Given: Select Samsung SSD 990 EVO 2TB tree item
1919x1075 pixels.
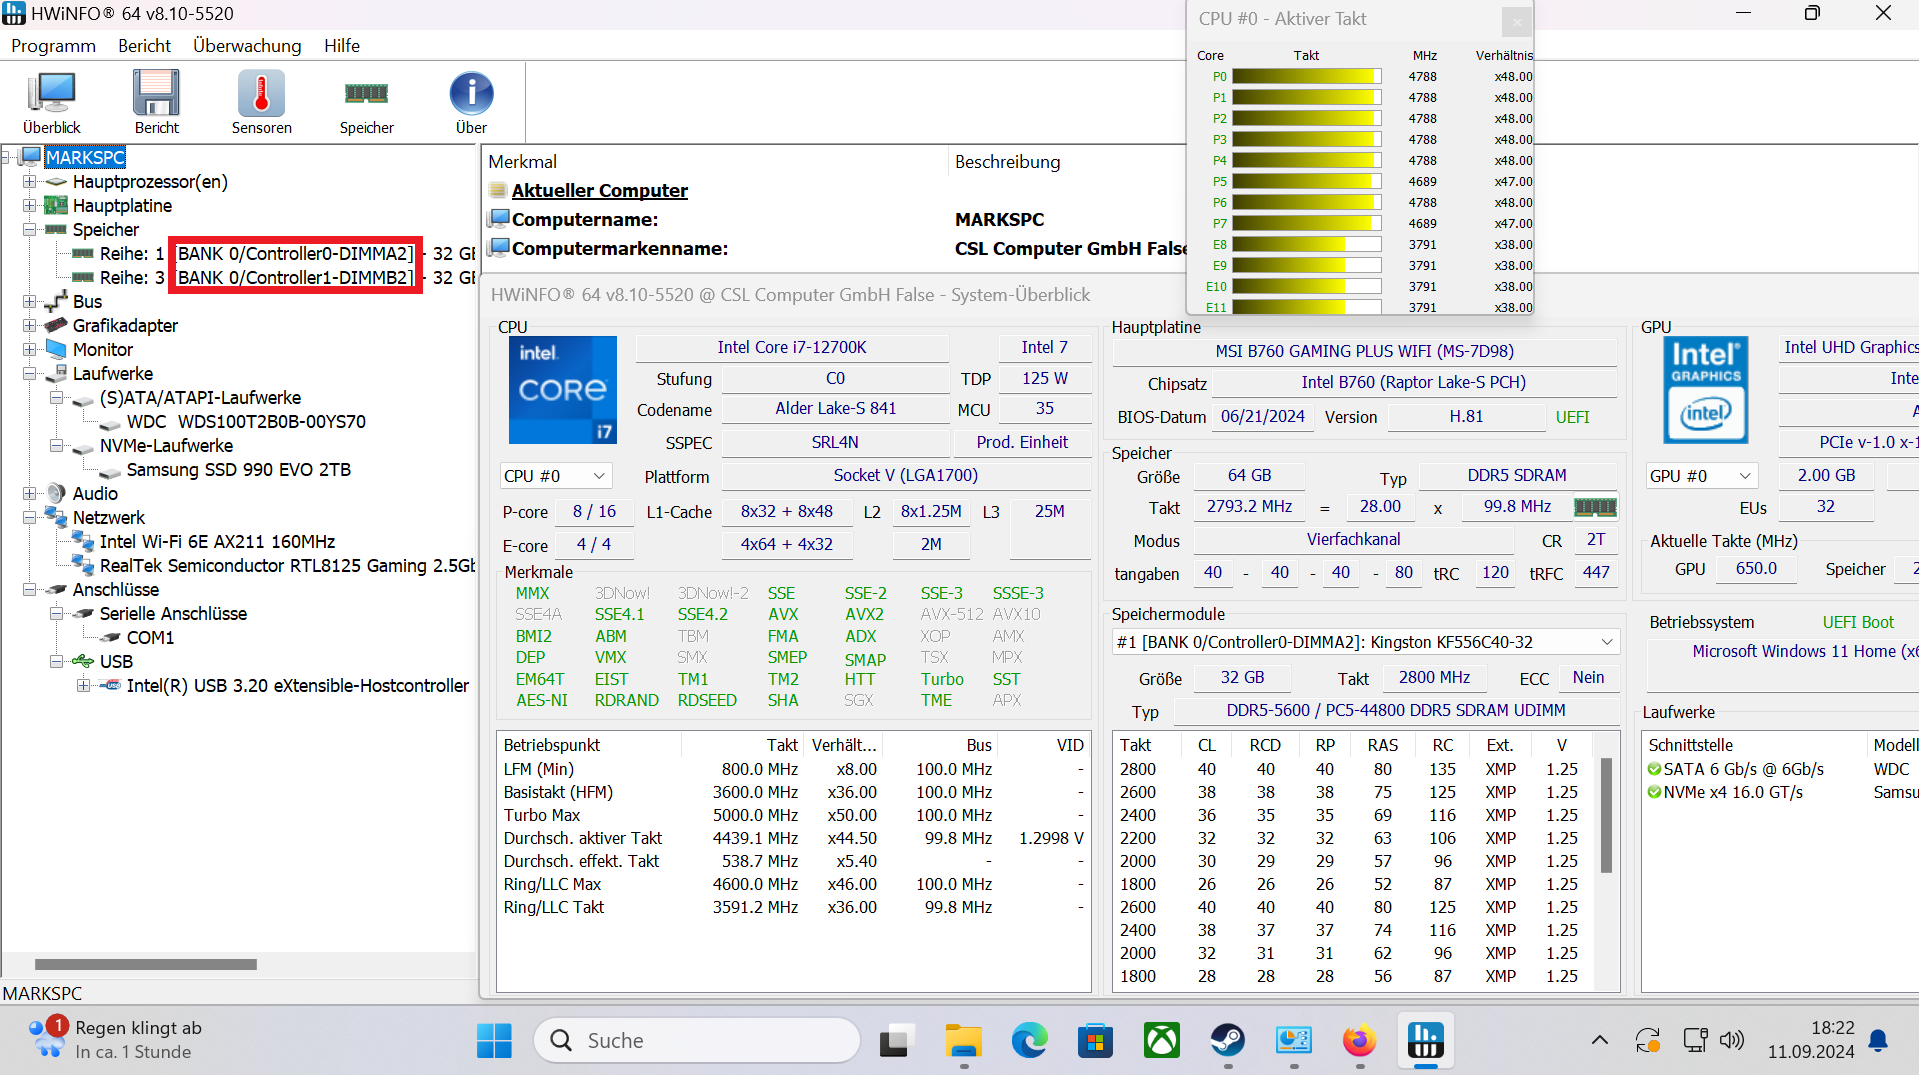Looking at the screenshot, I should [x=238, y=470].
